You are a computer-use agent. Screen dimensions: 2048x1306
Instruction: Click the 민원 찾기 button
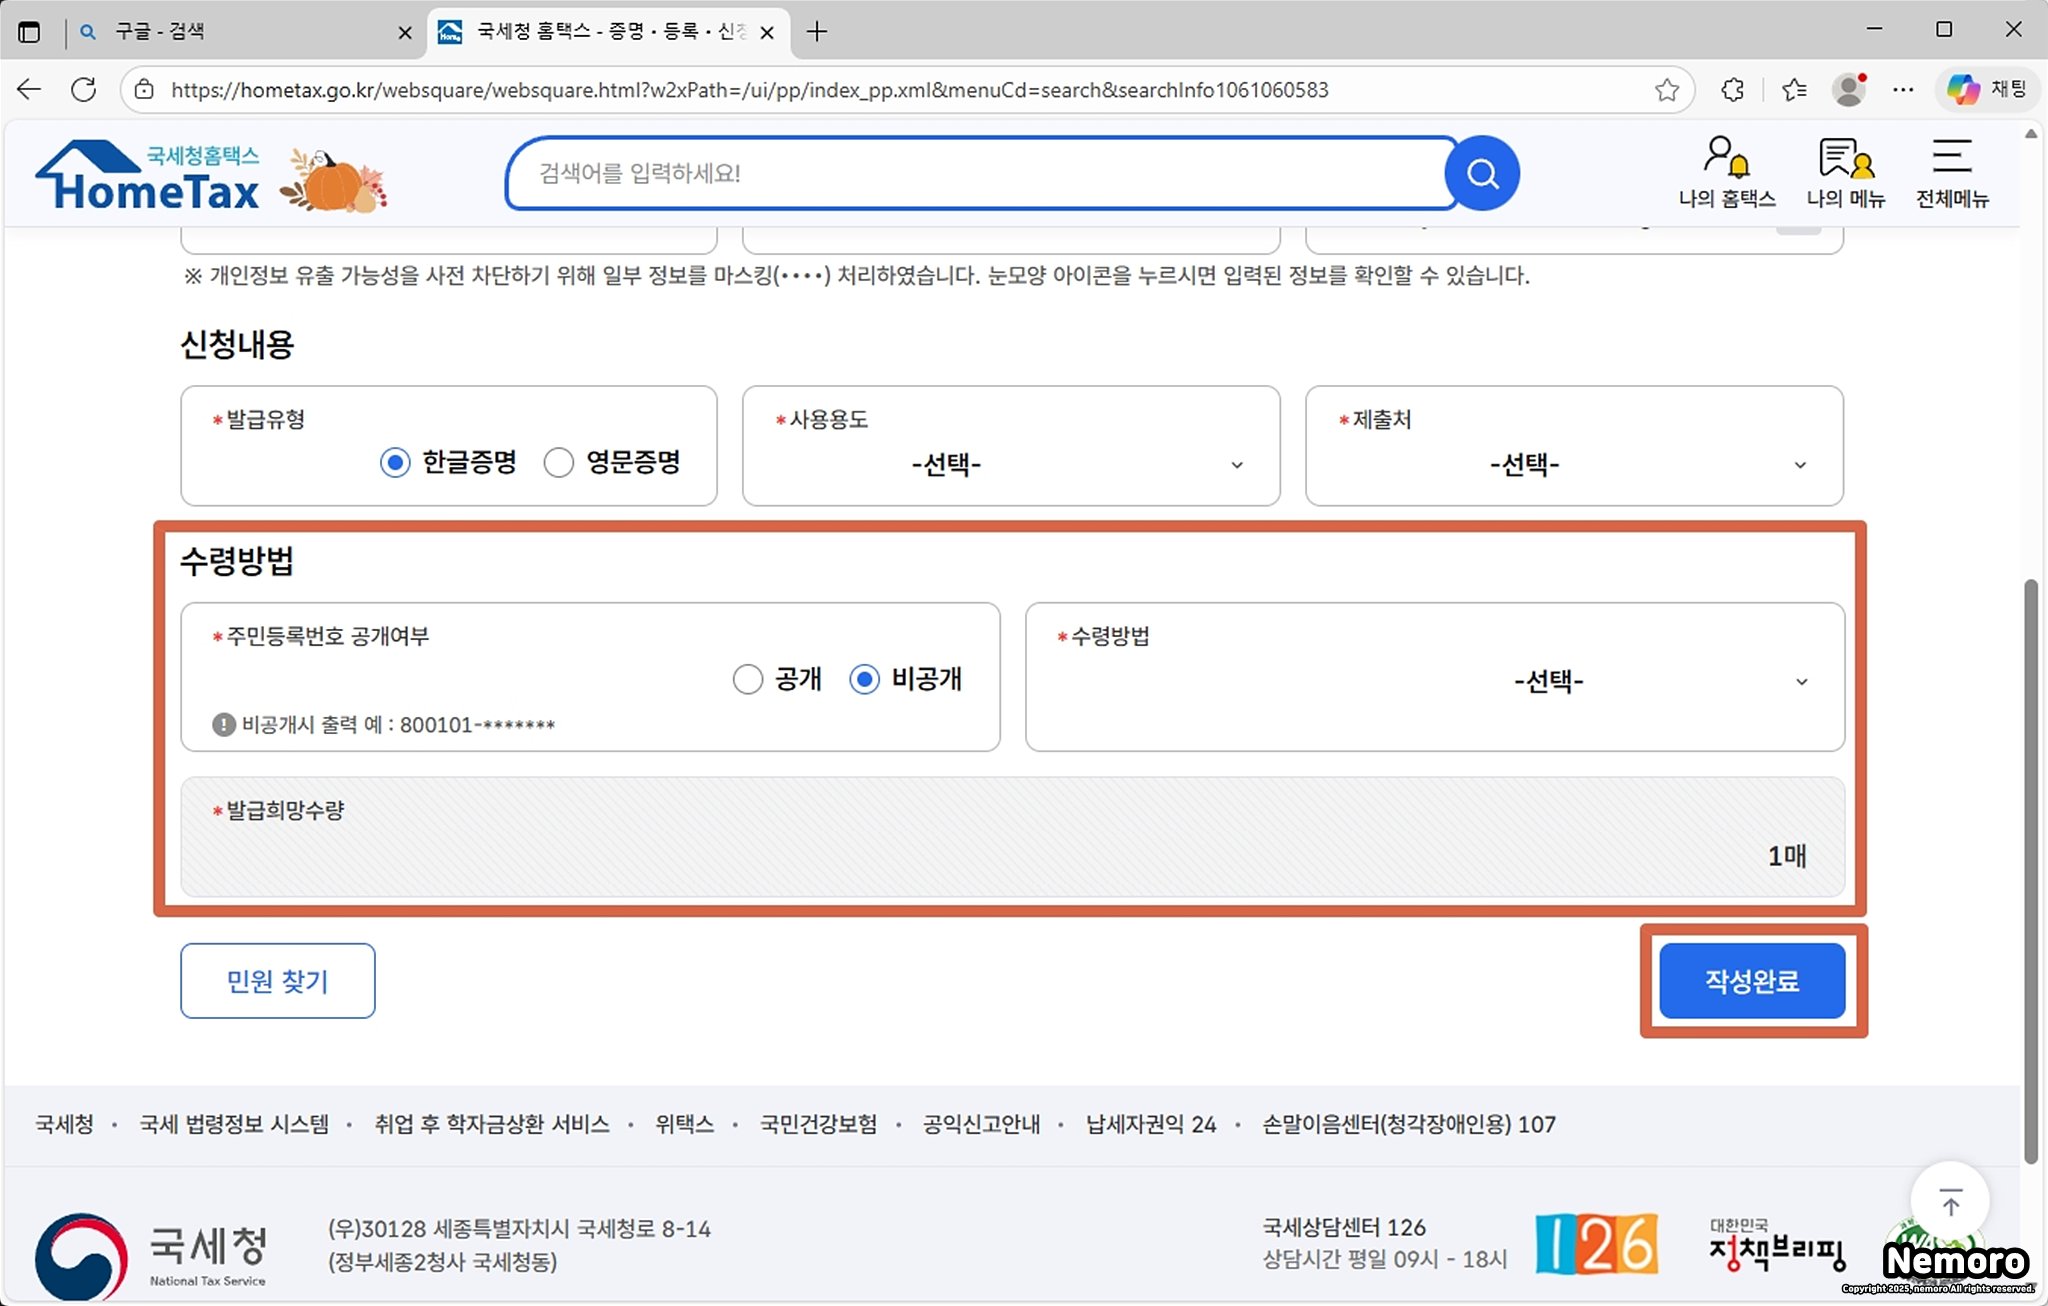click(278, 981)
